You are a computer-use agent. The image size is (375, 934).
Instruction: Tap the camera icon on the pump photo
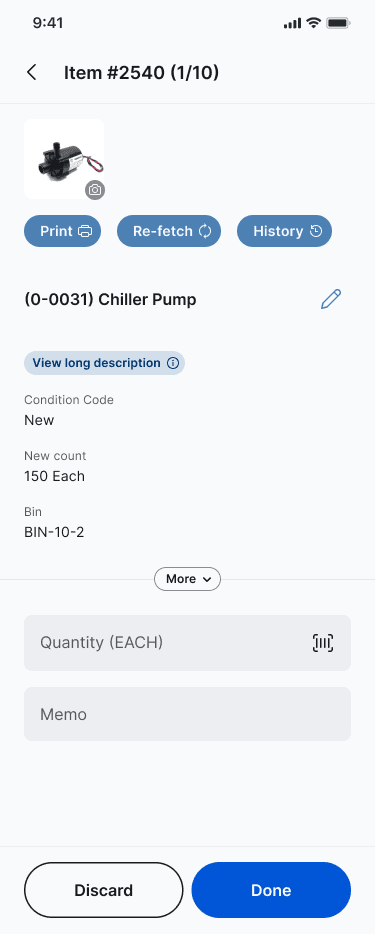pos(95,190)
